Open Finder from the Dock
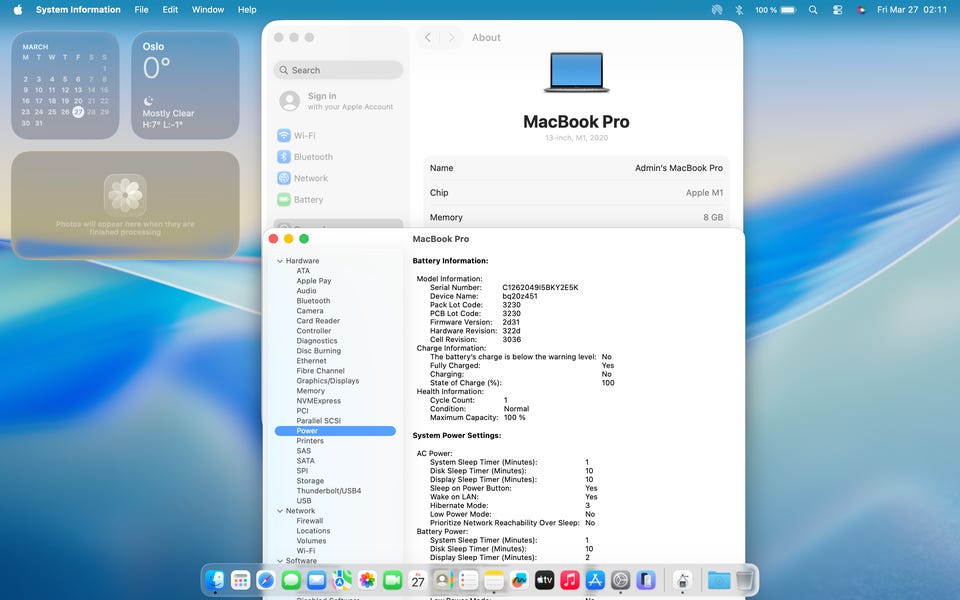Viewport: 960px width, 600px height. [x=215, y=579]
